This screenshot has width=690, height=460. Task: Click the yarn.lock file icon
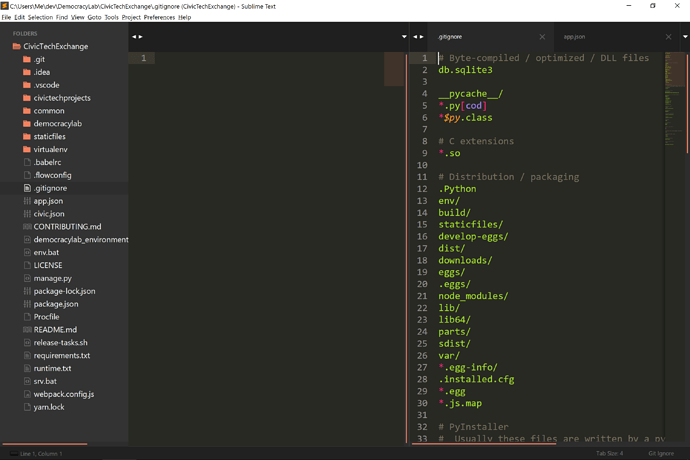point(27,407)
